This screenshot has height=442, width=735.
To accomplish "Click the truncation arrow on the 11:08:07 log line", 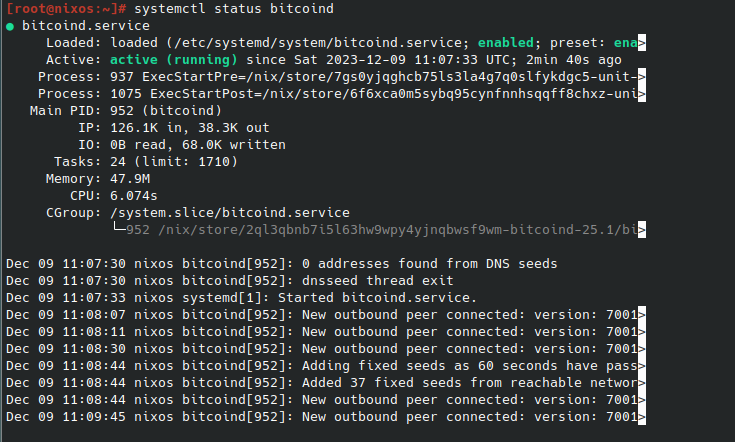I will click(x=641, y=314).
